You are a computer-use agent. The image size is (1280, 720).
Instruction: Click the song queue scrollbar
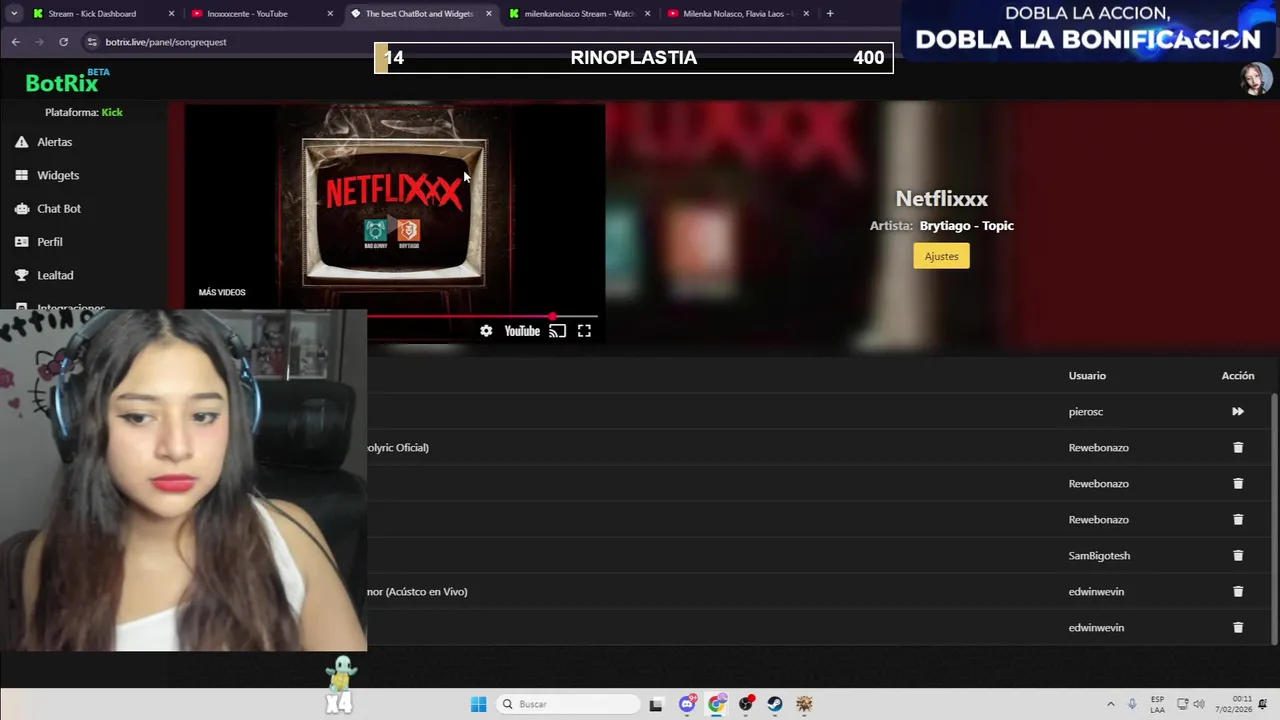[x=1274, y=518]
